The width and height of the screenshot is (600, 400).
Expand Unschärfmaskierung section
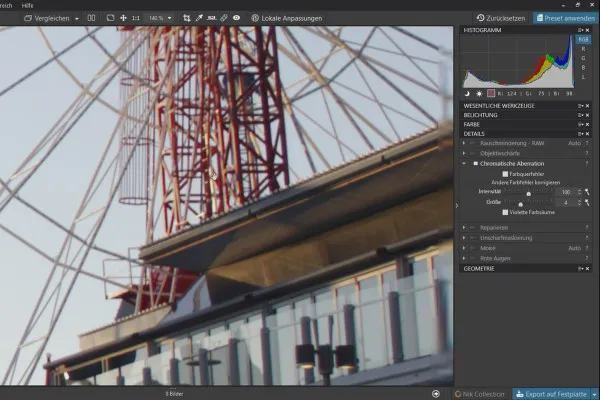[x=464, y=238]
